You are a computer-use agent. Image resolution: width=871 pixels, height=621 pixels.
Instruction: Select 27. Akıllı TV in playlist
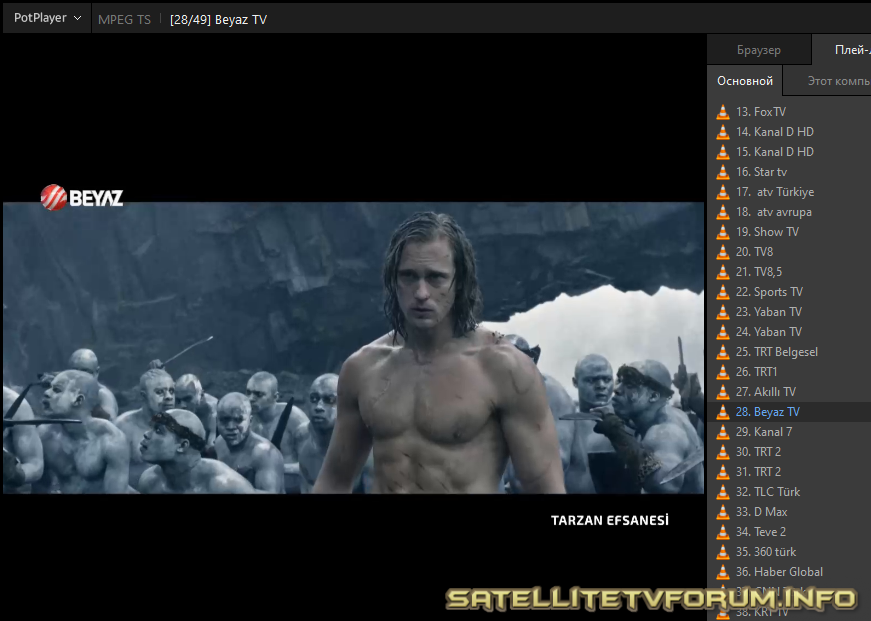(789, 392)
